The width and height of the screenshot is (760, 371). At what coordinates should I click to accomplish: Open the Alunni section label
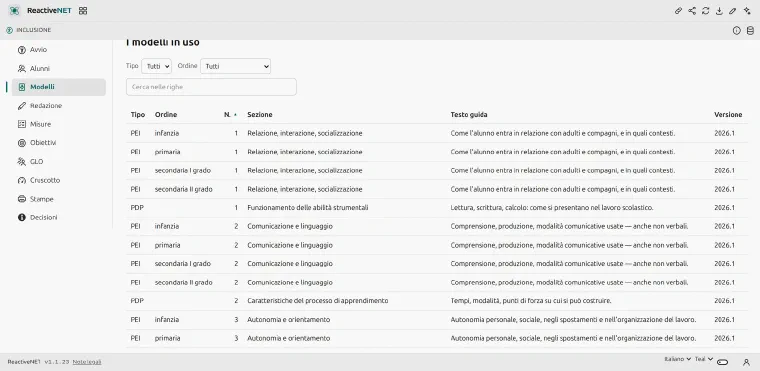coord(40,68)
